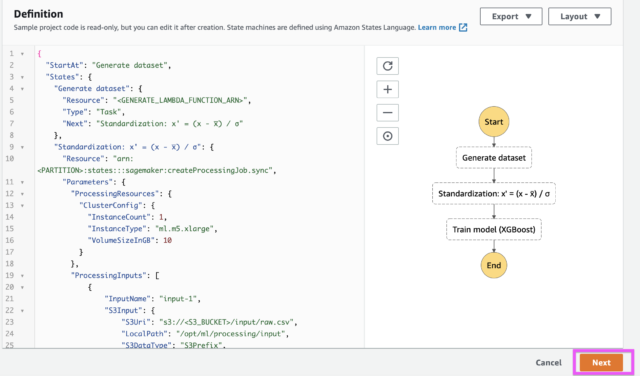640x376 pixels.
Task: Collapse the Parameters block at line 11
Action: pos(22,182)
